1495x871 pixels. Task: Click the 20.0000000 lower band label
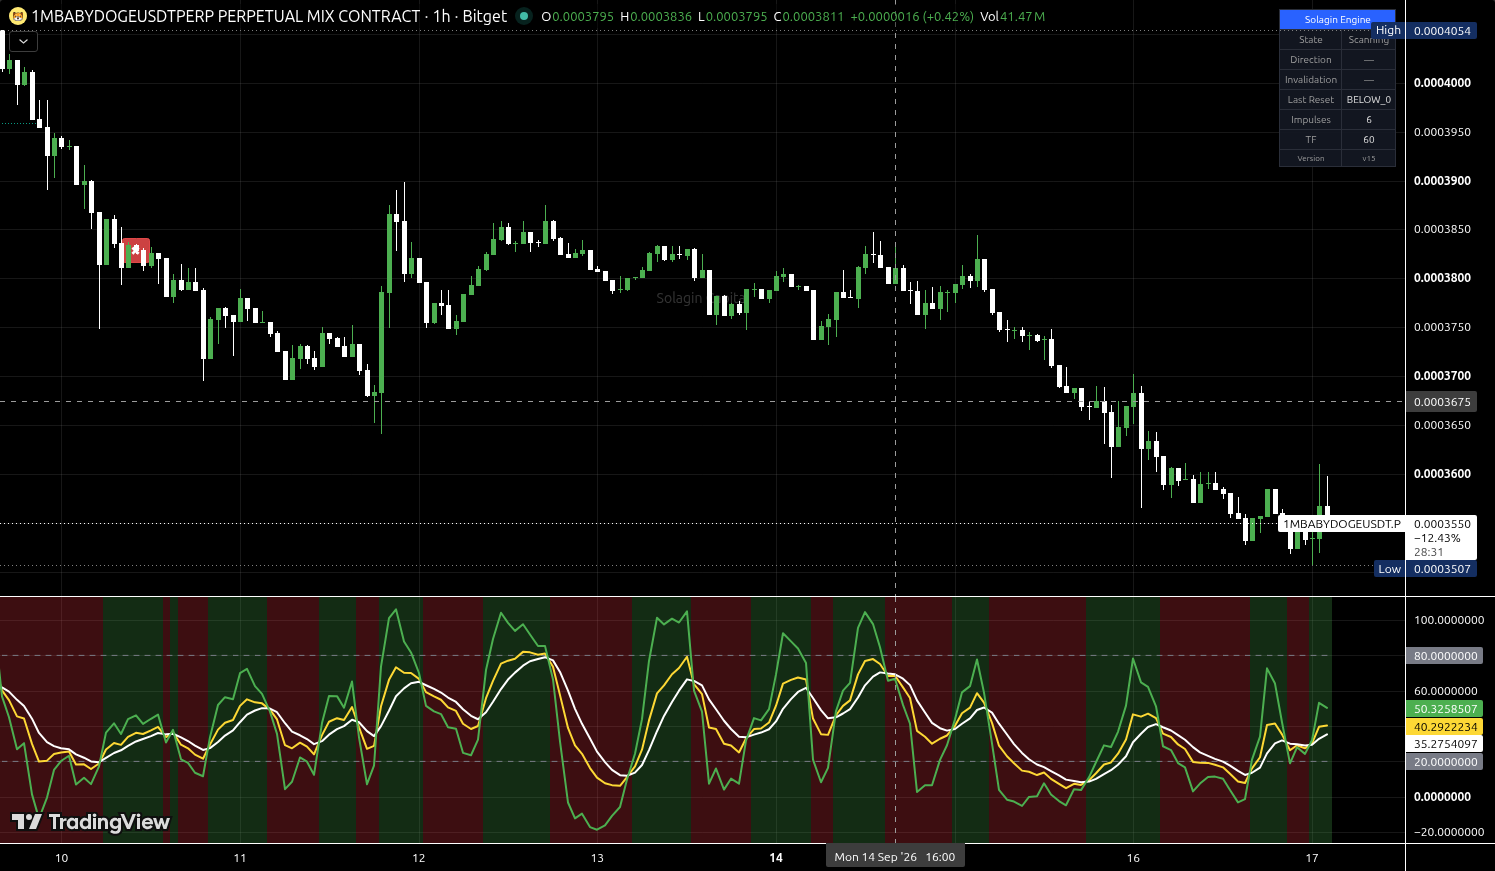(1445, 762)
